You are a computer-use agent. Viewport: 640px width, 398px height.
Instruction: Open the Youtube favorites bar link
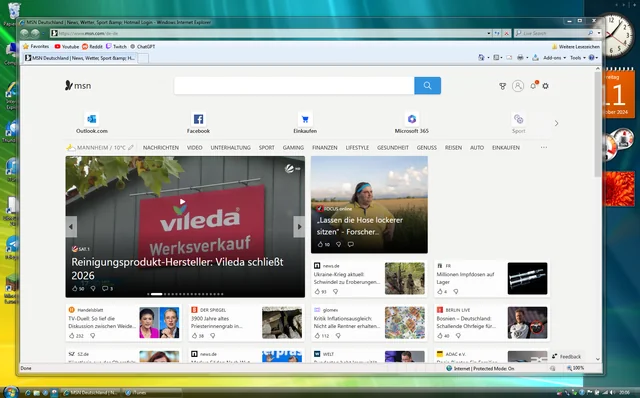click(x=67, y=47)
